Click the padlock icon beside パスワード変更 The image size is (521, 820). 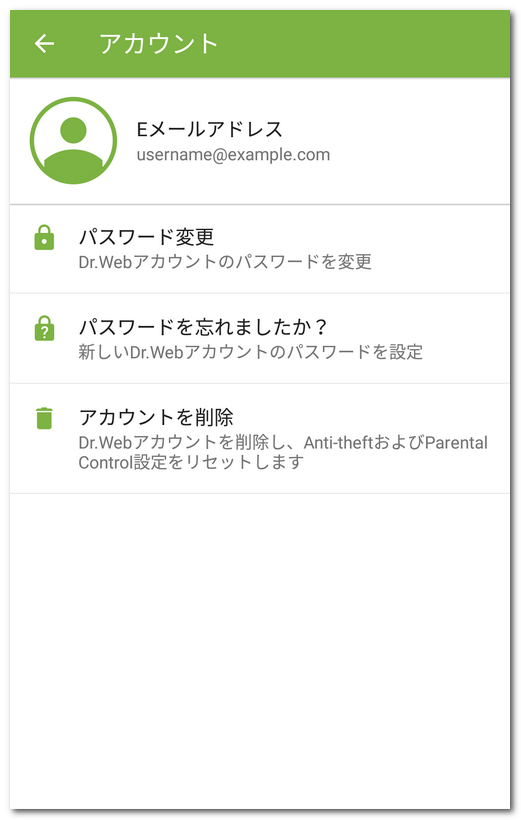(x=44, y=237)
